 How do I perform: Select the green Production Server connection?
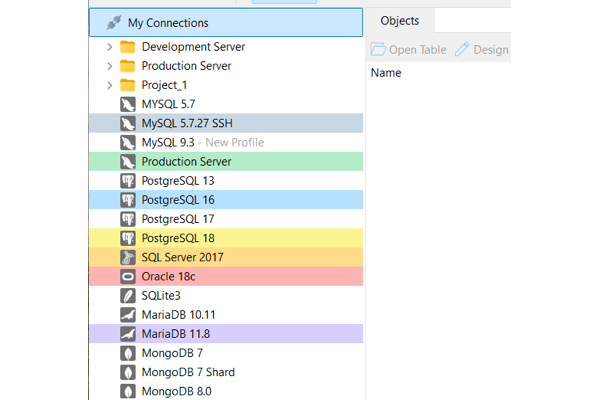coord(226,162)
